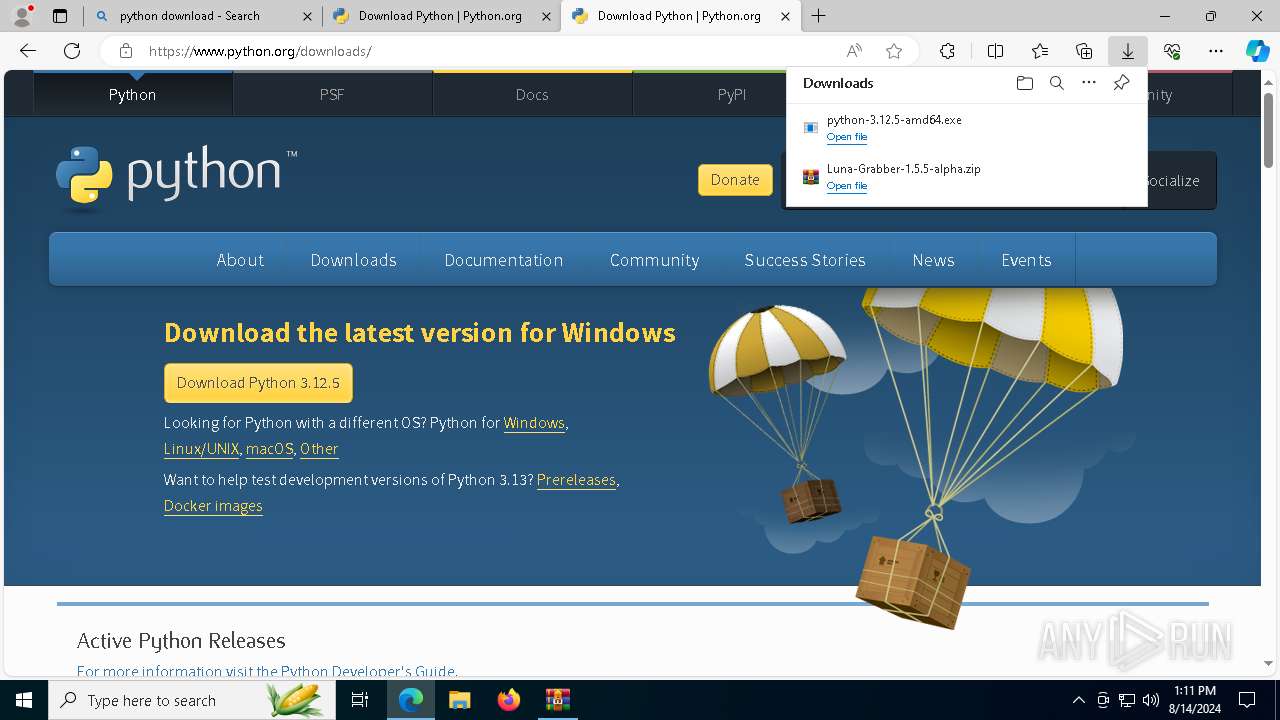Select the Docs top navigation tab

coord(532,94)
